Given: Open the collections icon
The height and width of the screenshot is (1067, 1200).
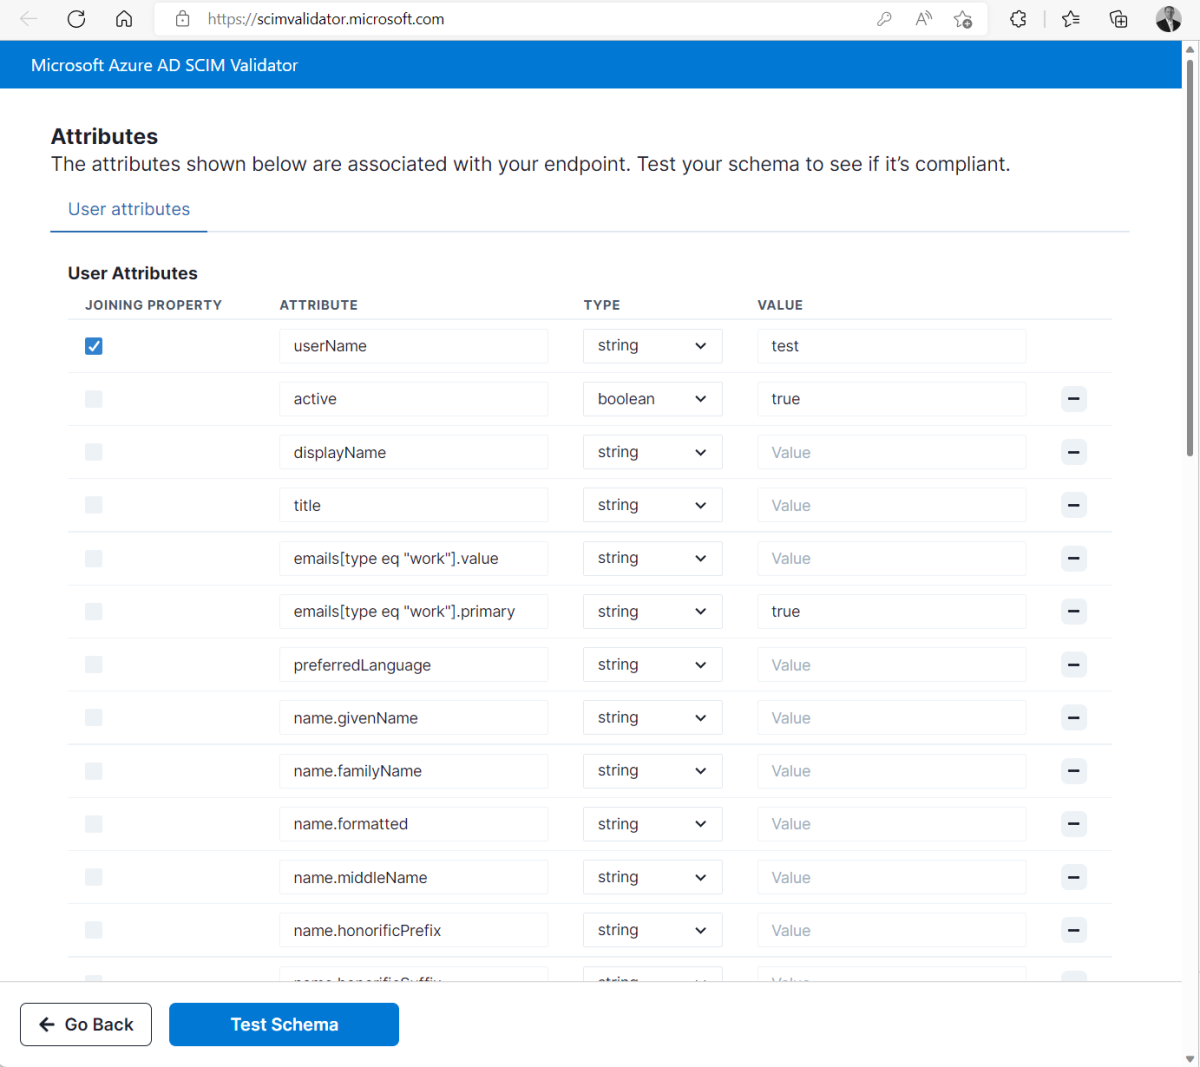Looking at the screenshot, I should pyautogui.click(x=1119, y=19).
